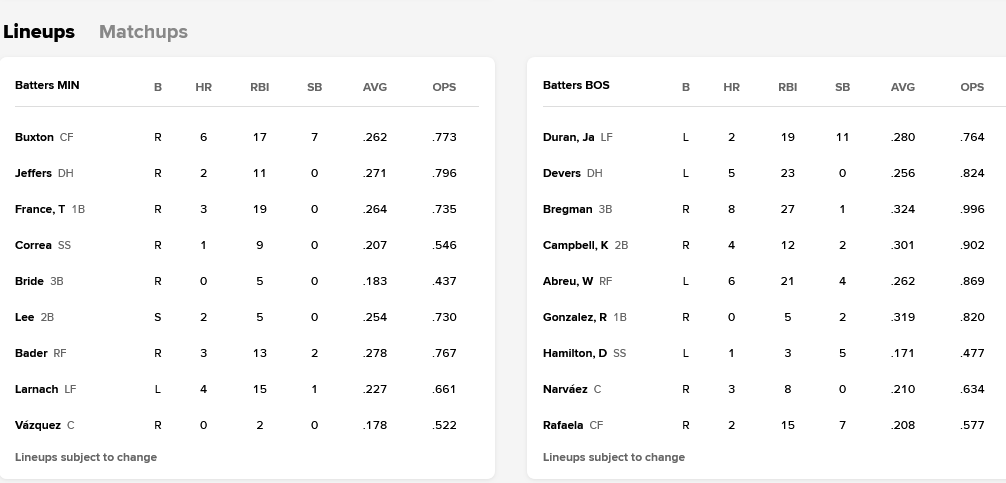This screenshot has height=483, width=1006.
Task: Open Duran, Ja player profile
Action: 568,137
